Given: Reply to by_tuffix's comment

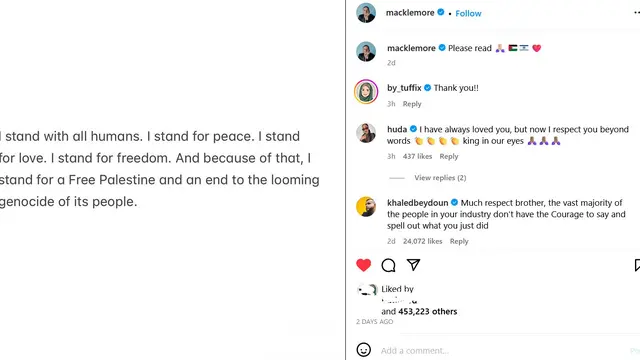Looking at the screenshot, I should [x=412, y=104].
